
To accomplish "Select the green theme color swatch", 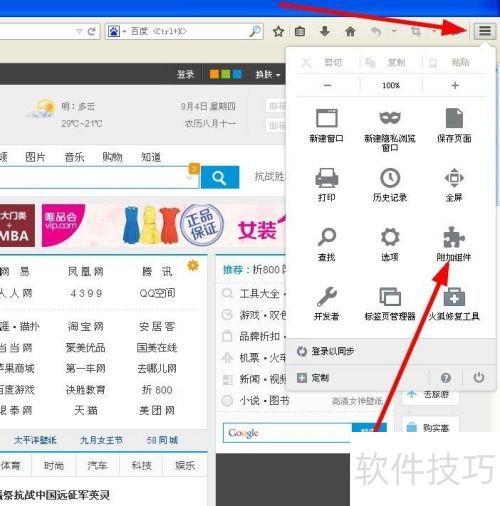I will [x=226, y=74].
